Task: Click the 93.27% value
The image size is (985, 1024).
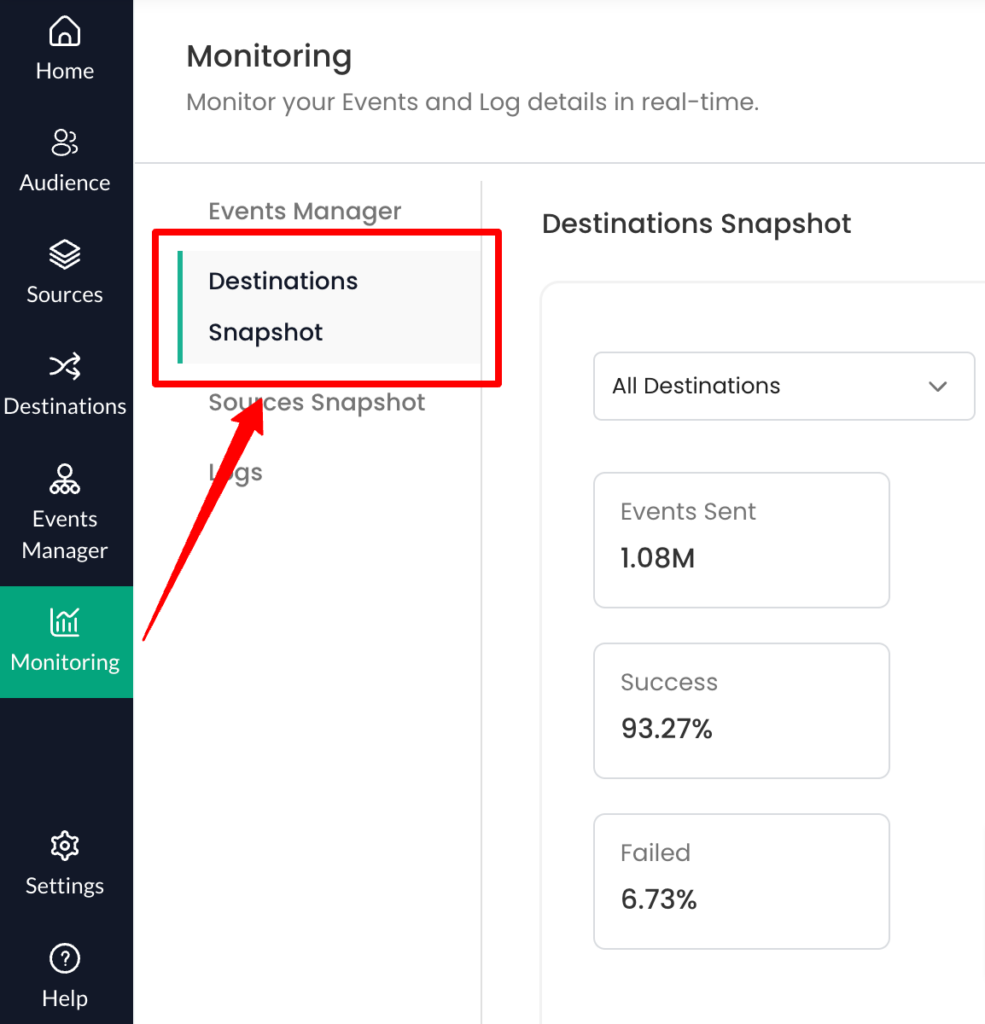Action: 666,729
